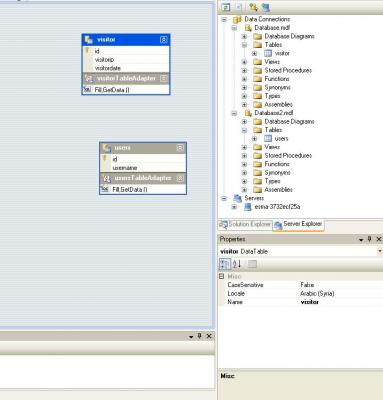Collapse the Misc category in Properties grid
Screen dimensions: 383x400
click(x=221, y=276)
